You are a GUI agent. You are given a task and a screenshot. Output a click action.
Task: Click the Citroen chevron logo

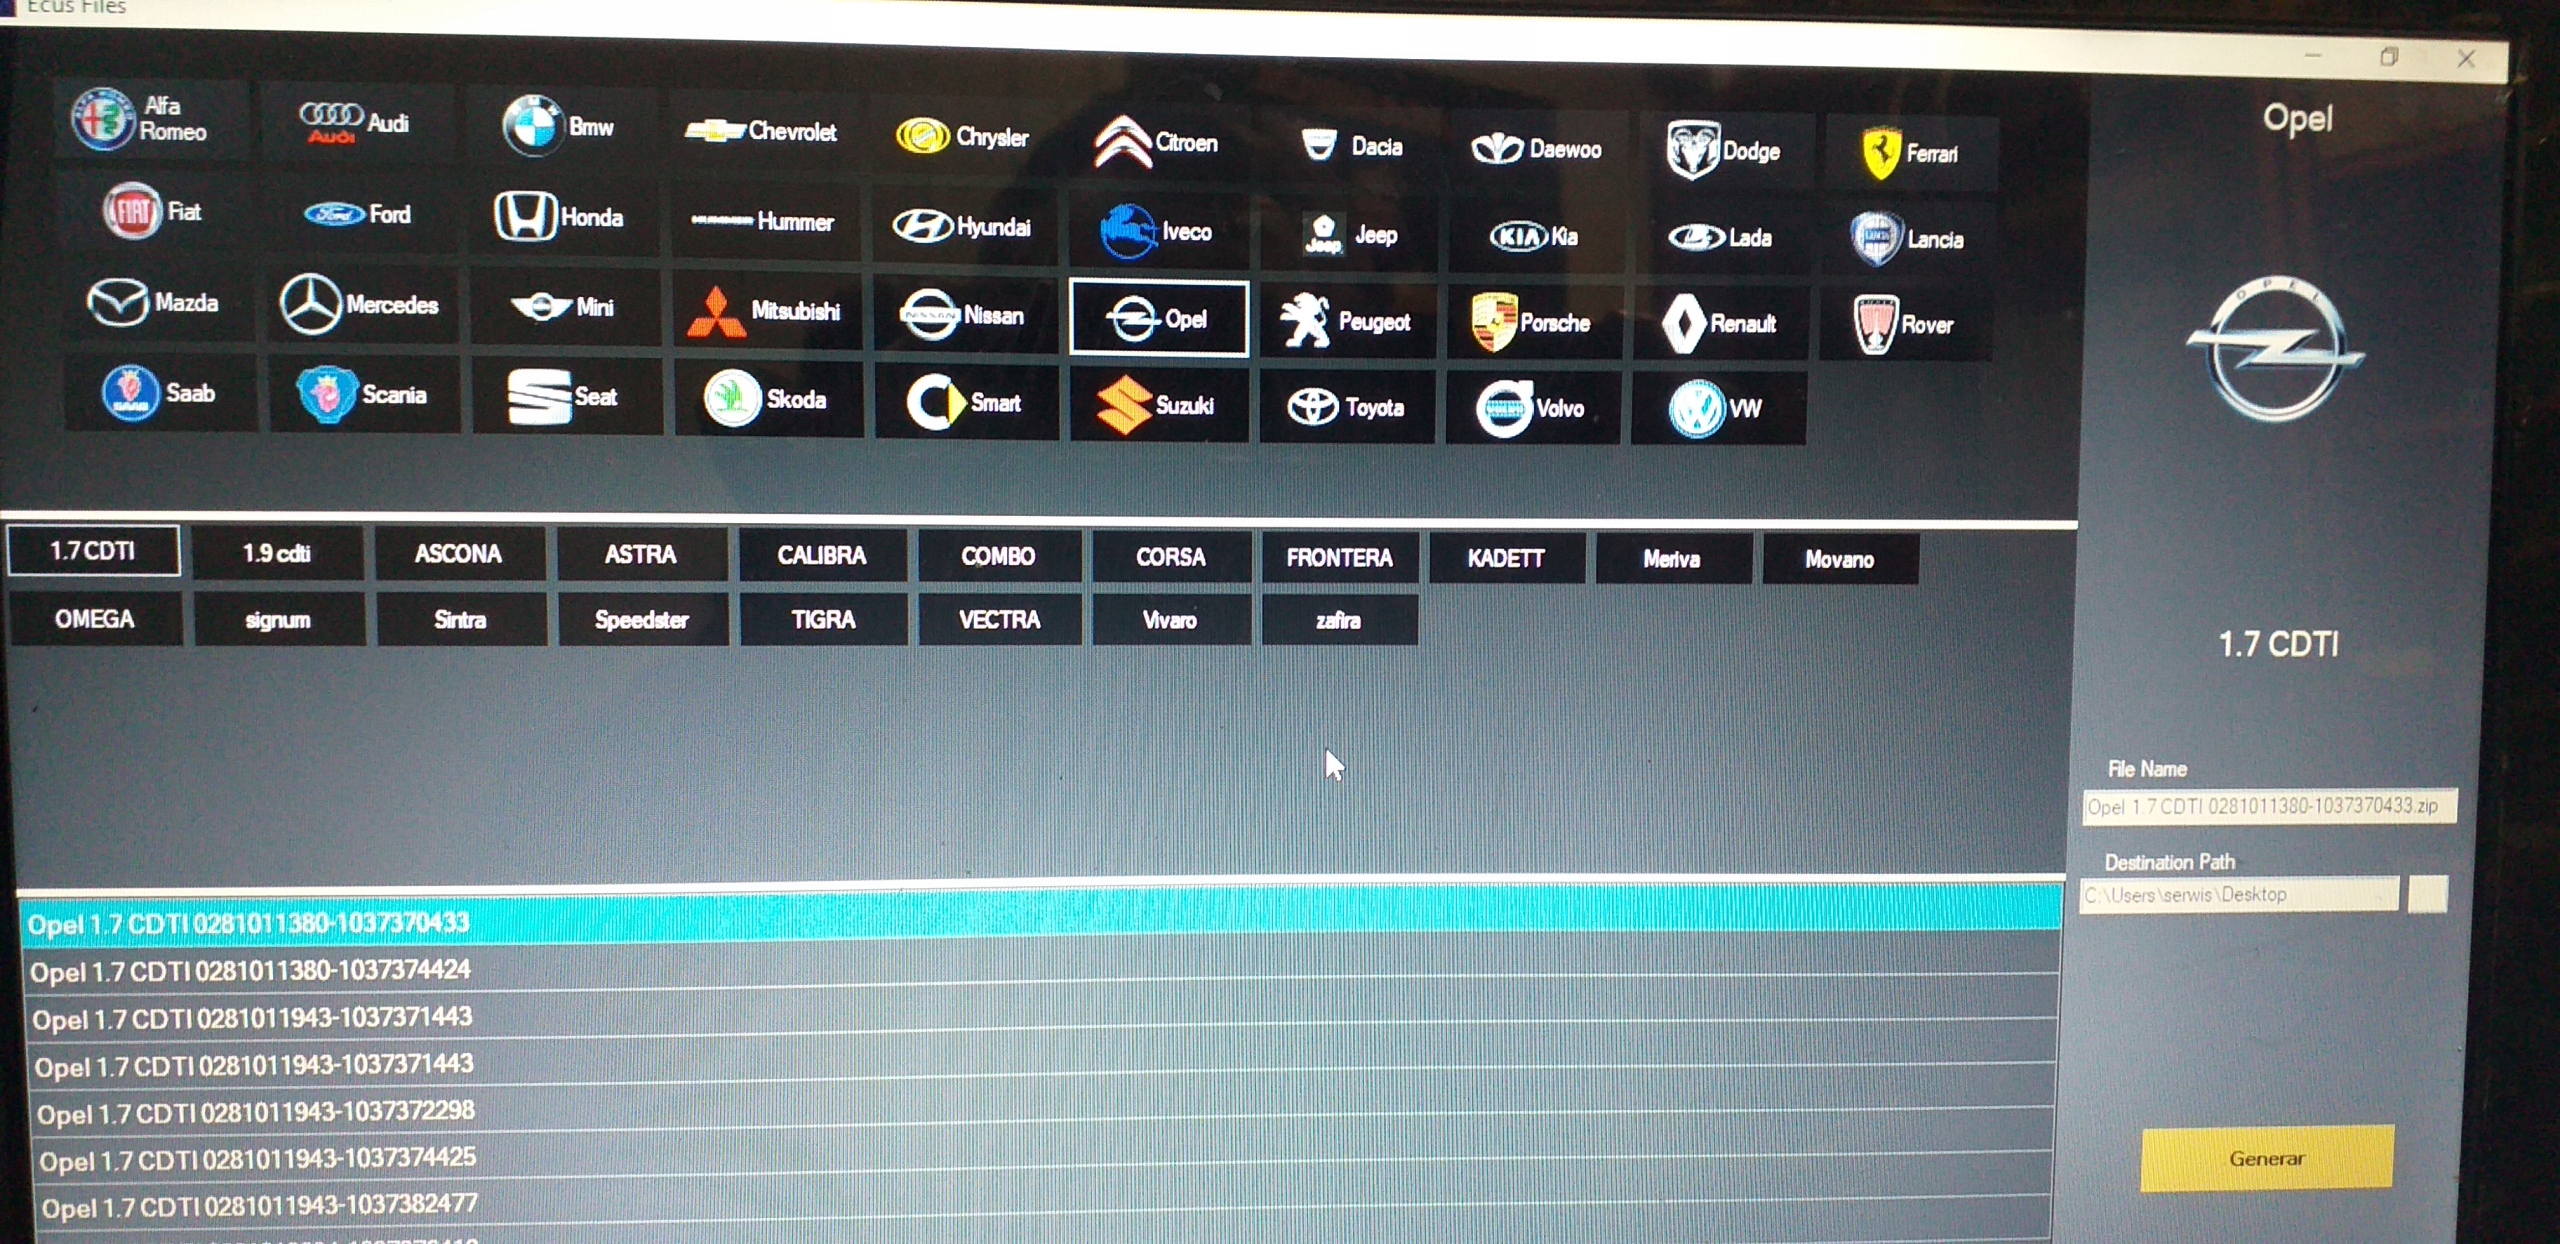[1122, 142]
